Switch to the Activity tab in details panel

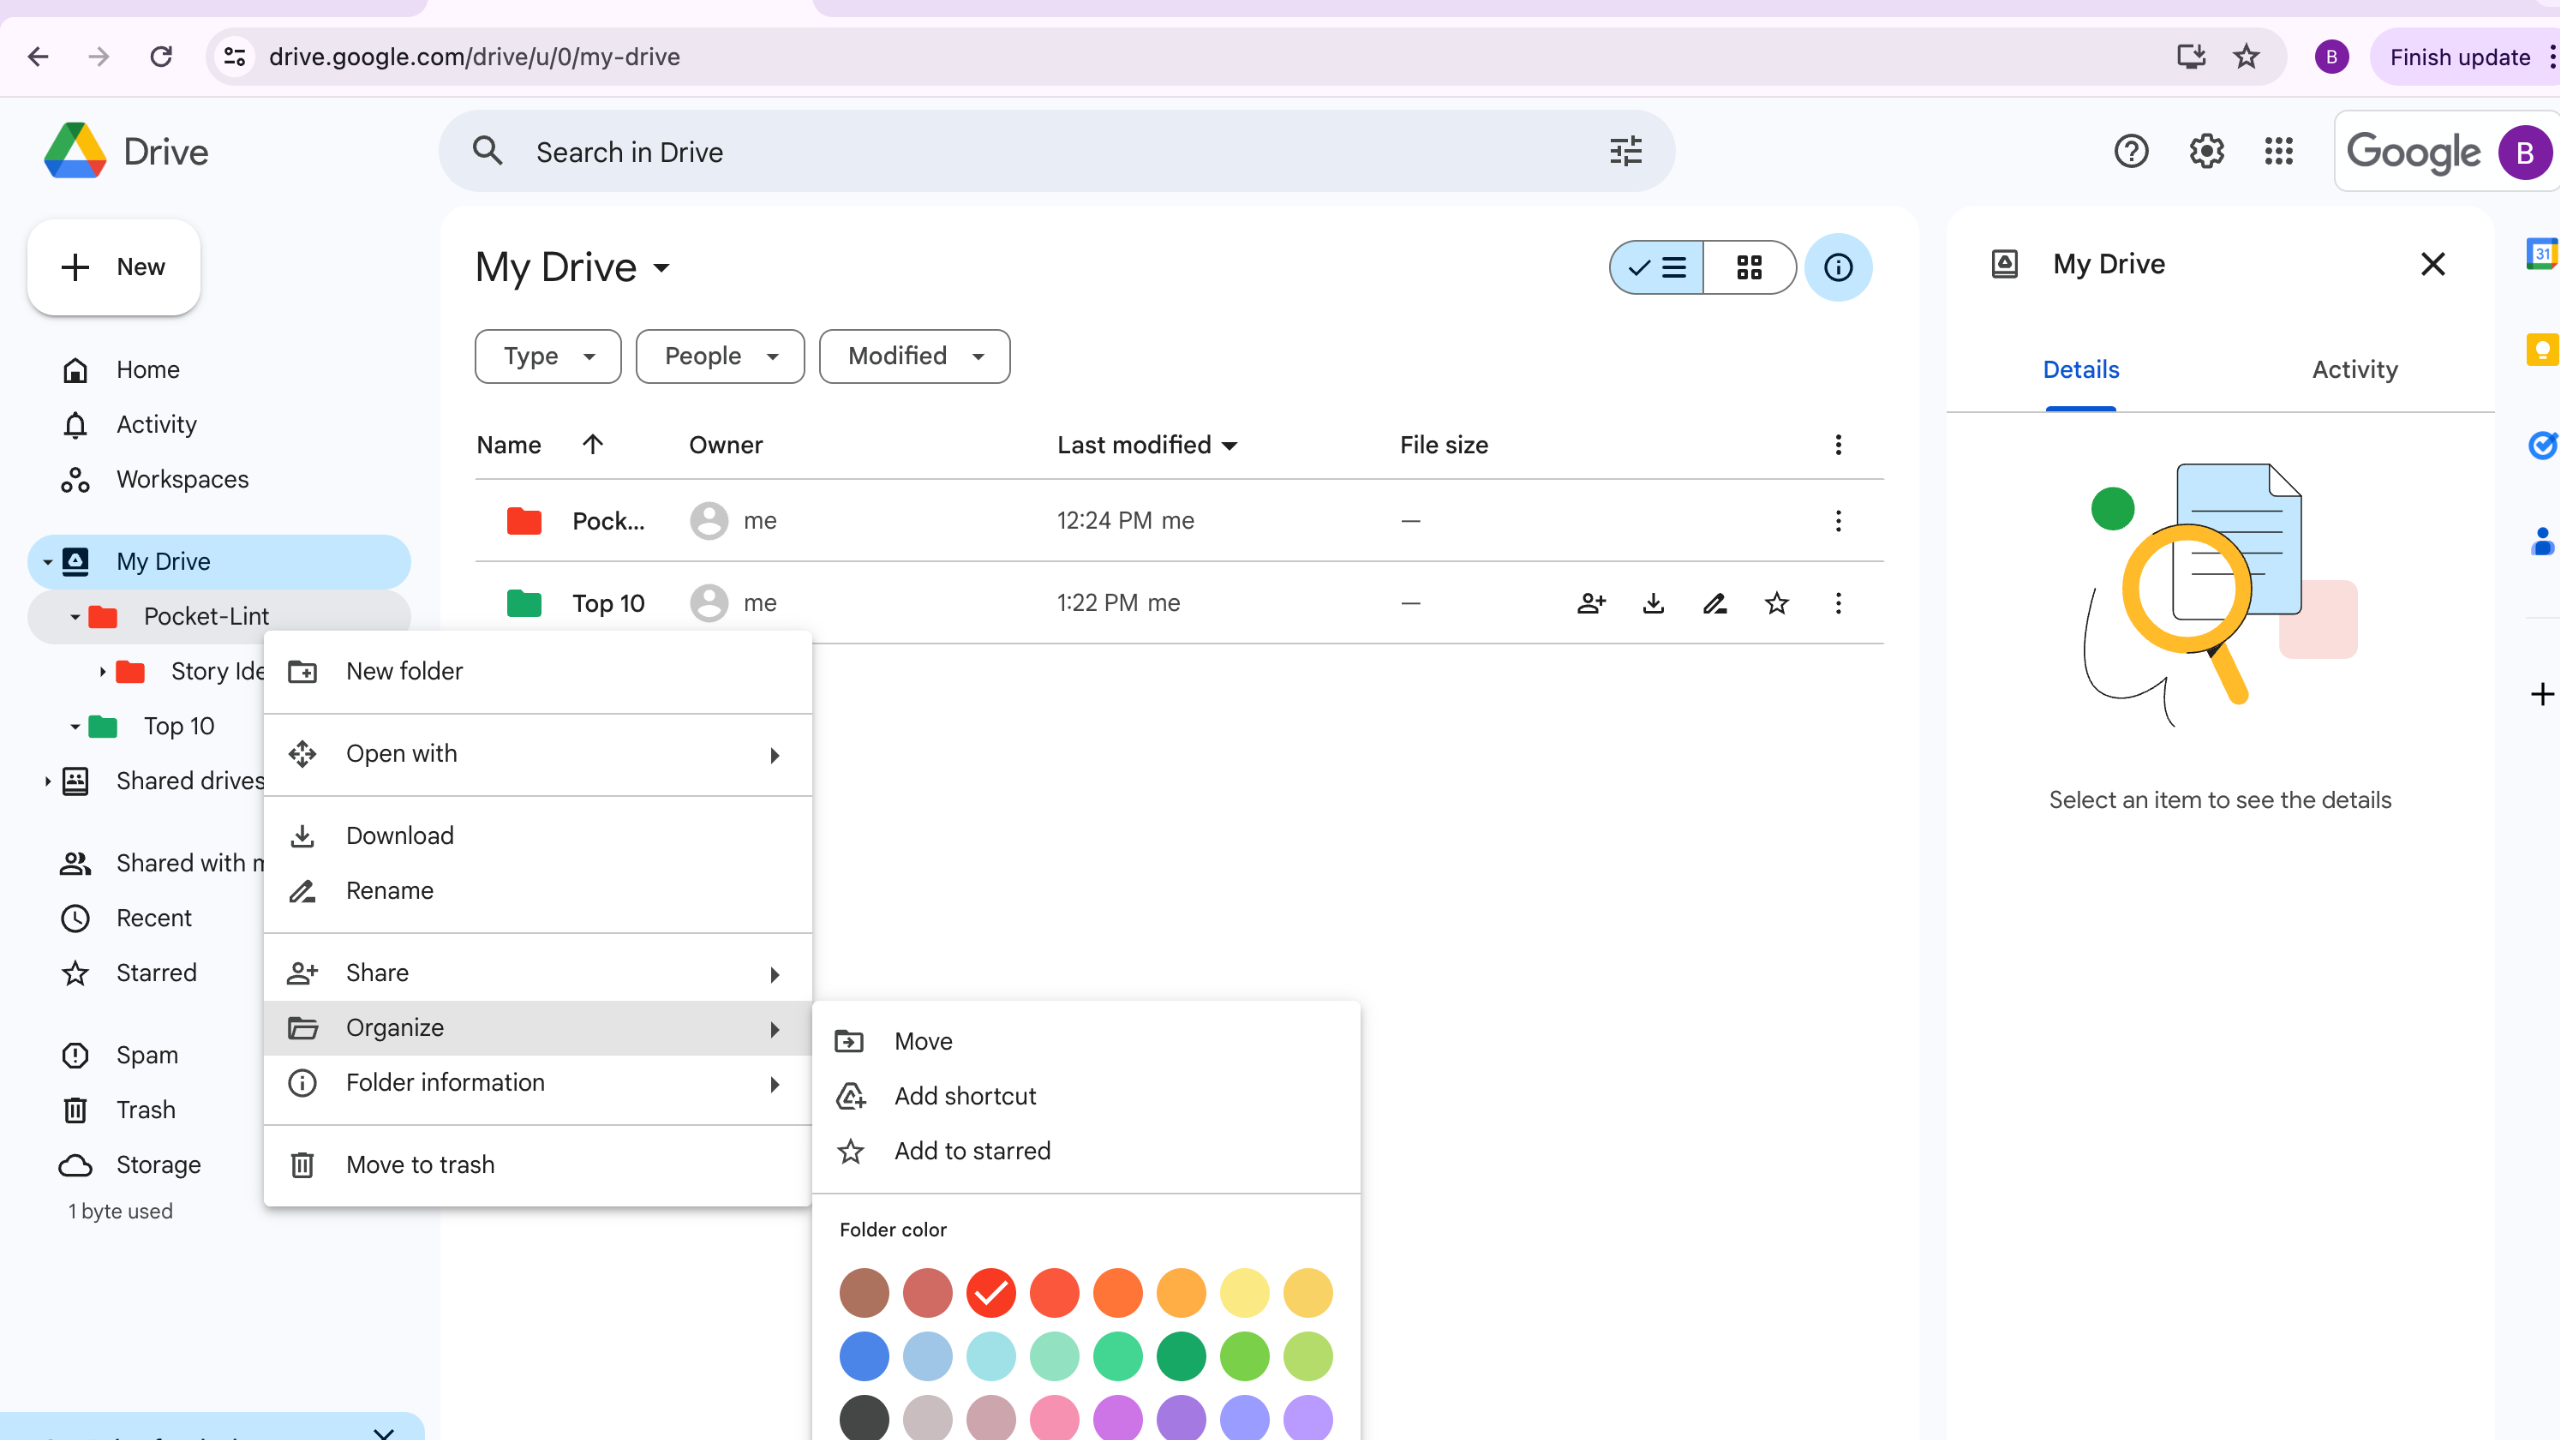(2353, 369)
